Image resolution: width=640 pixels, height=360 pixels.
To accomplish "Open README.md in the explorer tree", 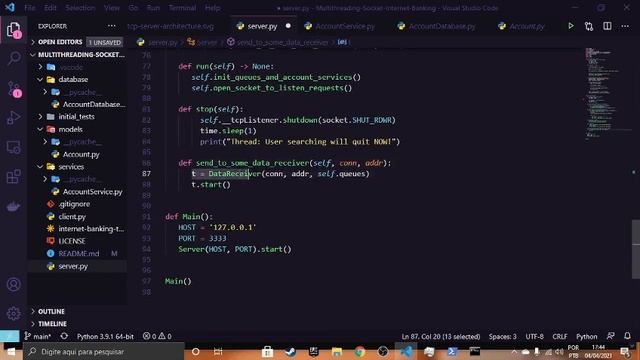I will click(x=78, y=253).
